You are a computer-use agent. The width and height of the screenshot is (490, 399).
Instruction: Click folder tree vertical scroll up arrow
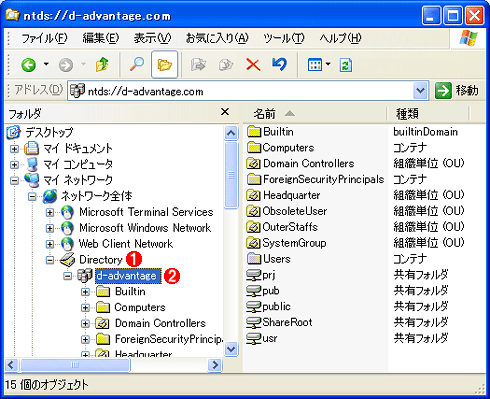(x=231, y=133)
